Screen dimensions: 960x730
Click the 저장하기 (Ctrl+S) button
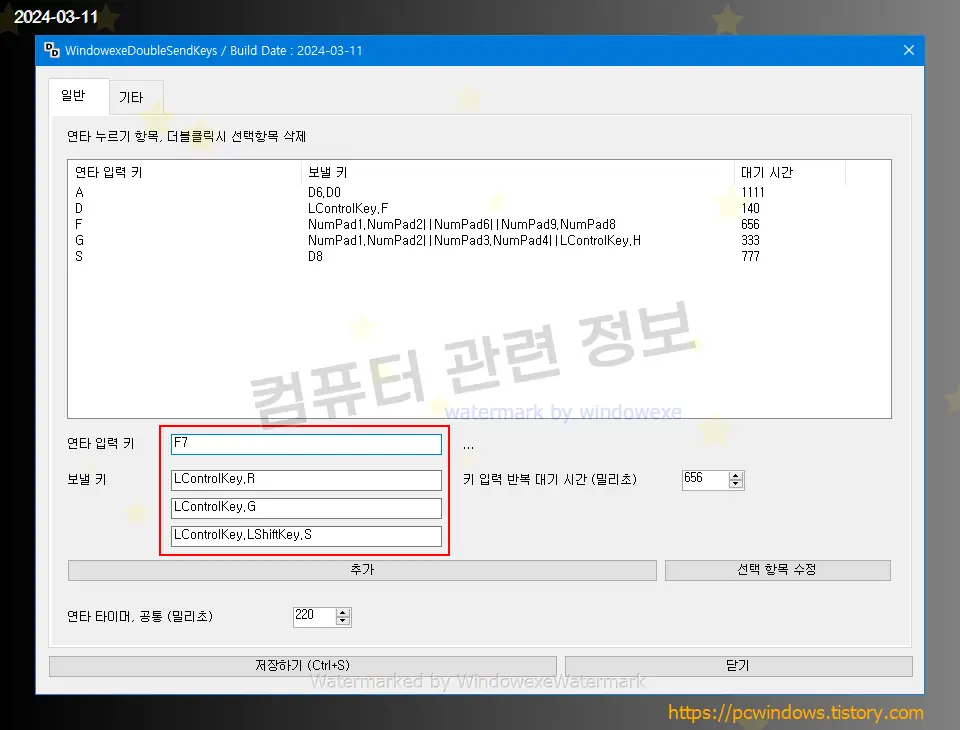tap(302, 666)
